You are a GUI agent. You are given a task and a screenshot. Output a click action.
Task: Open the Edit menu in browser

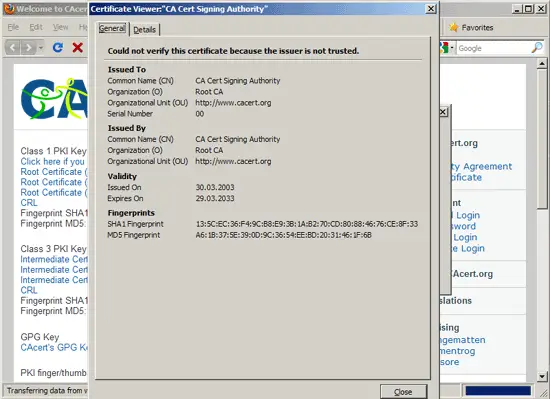(35, 27)
